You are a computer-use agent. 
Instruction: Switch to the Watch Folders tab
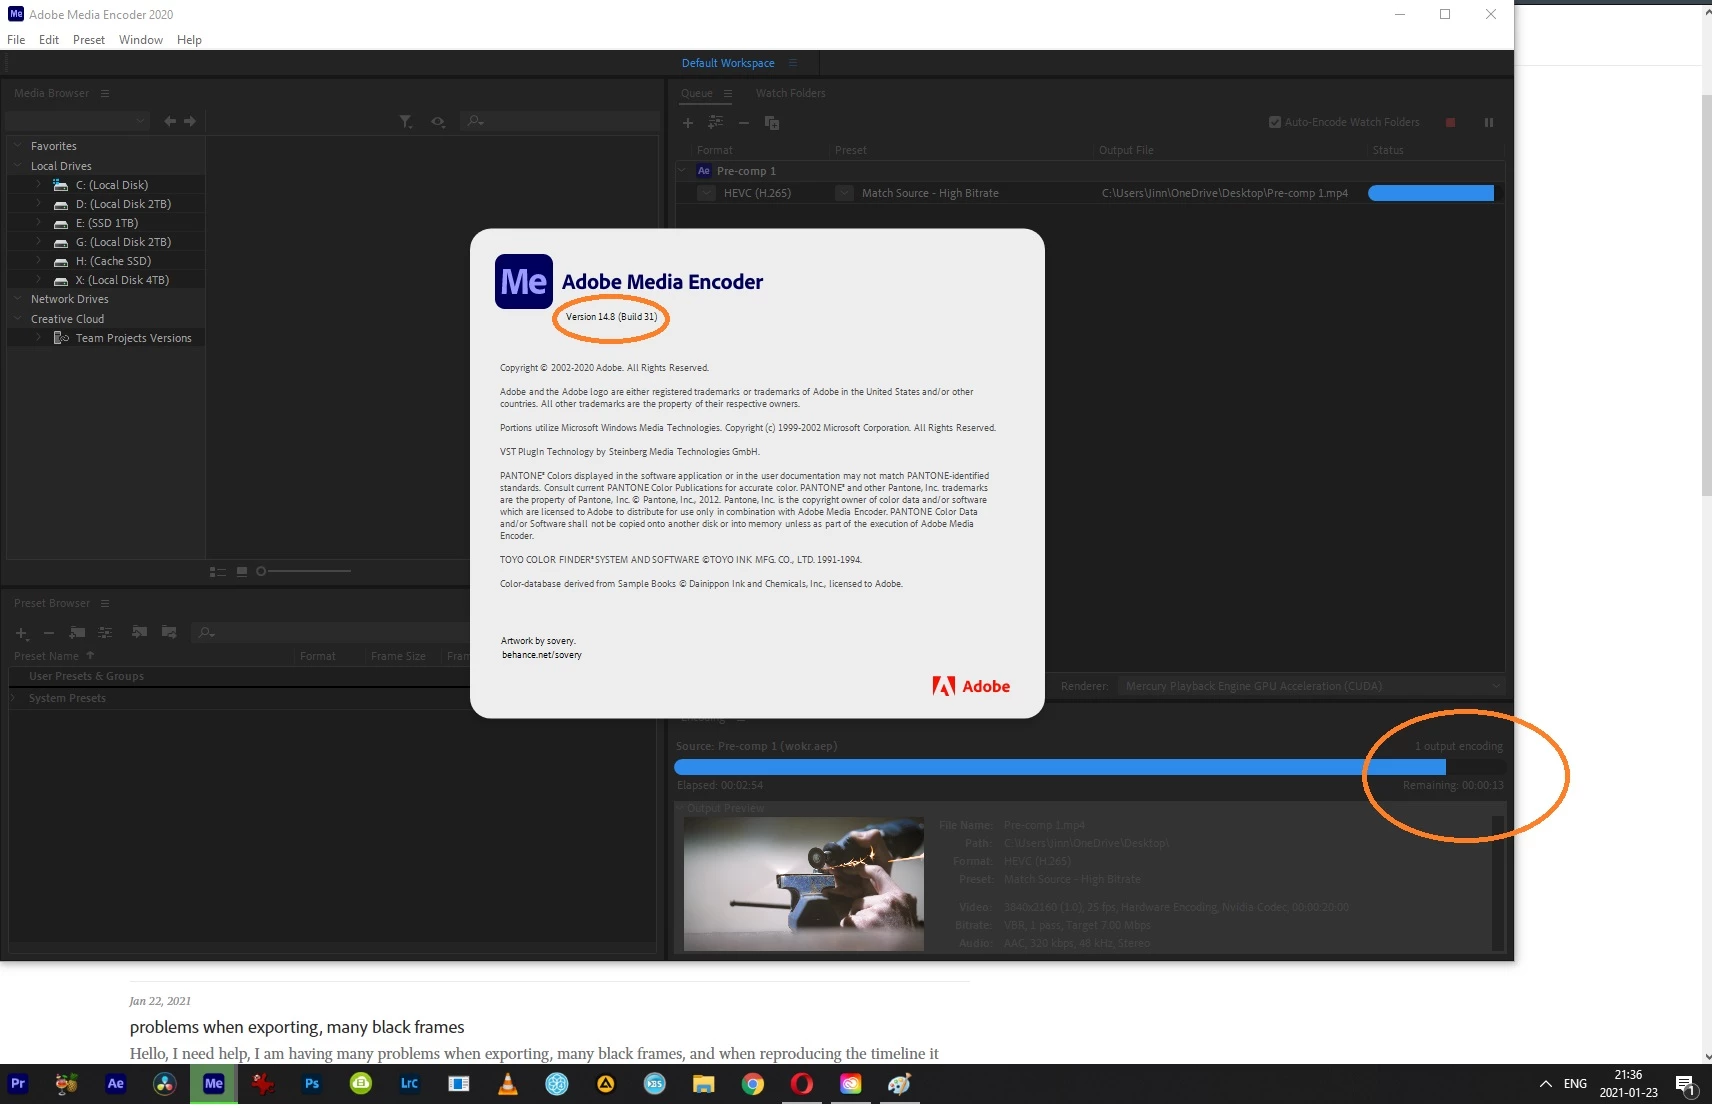coord(791,94)
